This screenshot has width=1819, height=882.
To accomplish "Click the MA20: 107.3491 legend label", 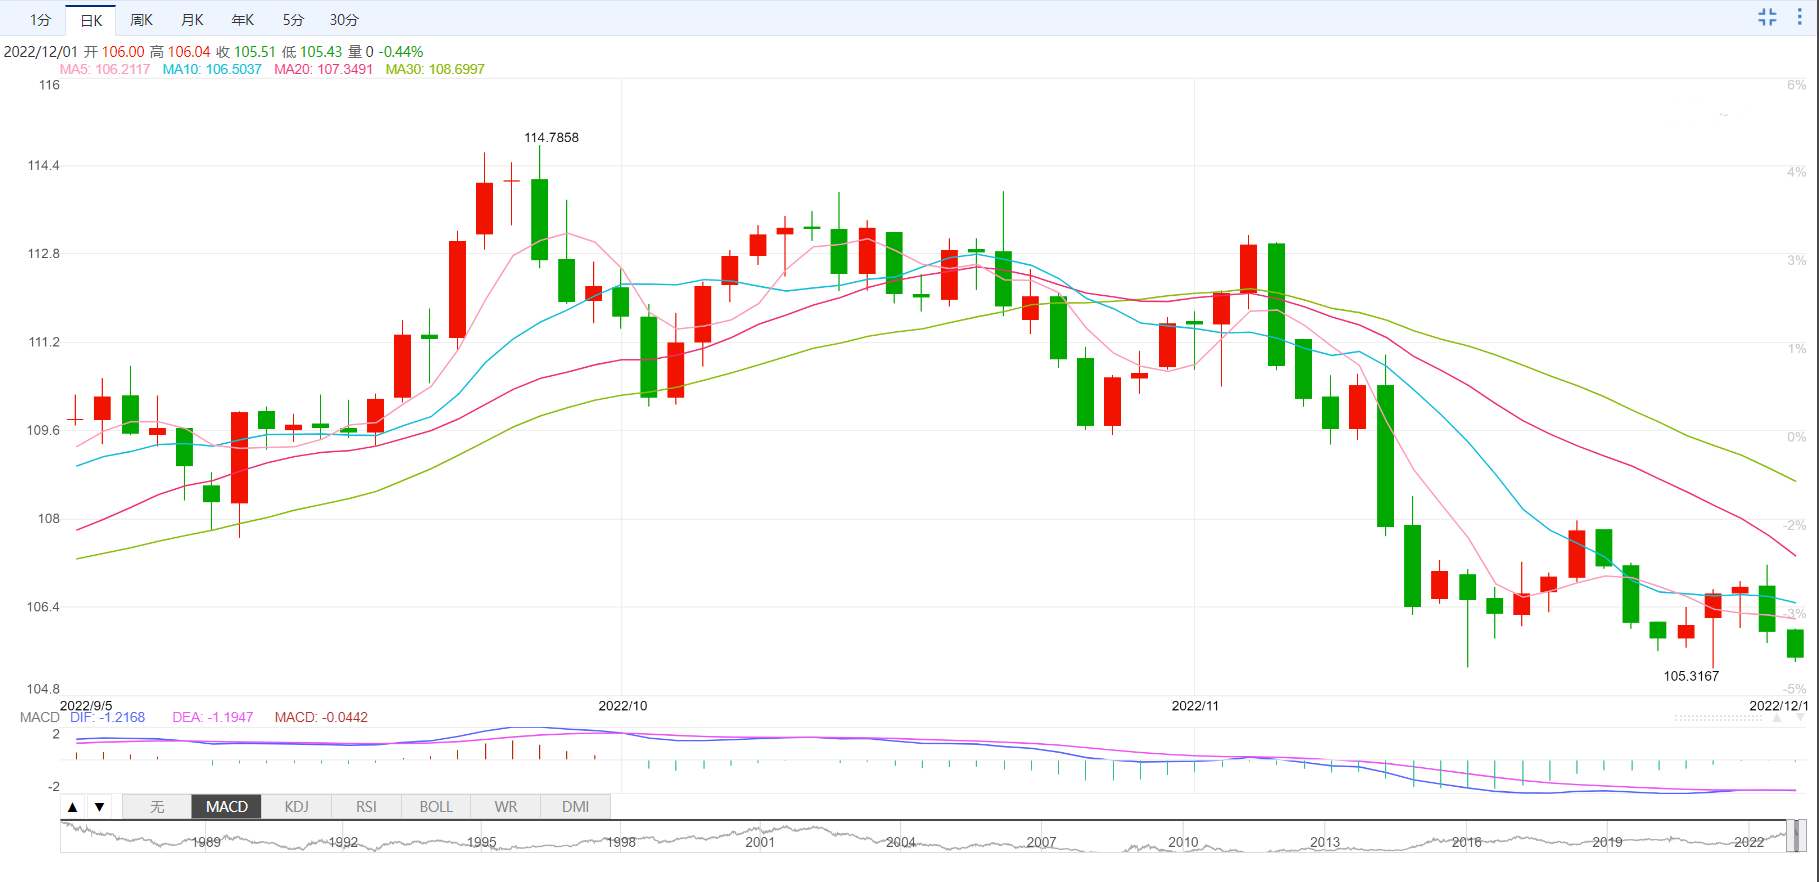I will point(324,69).
